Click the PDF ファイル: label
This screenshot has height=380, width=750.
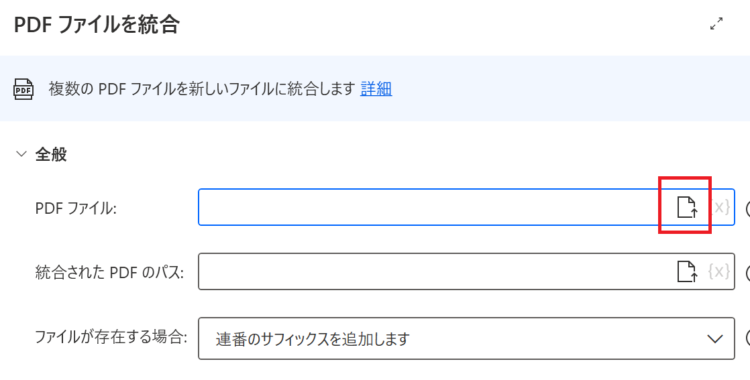tap(76, 208)
